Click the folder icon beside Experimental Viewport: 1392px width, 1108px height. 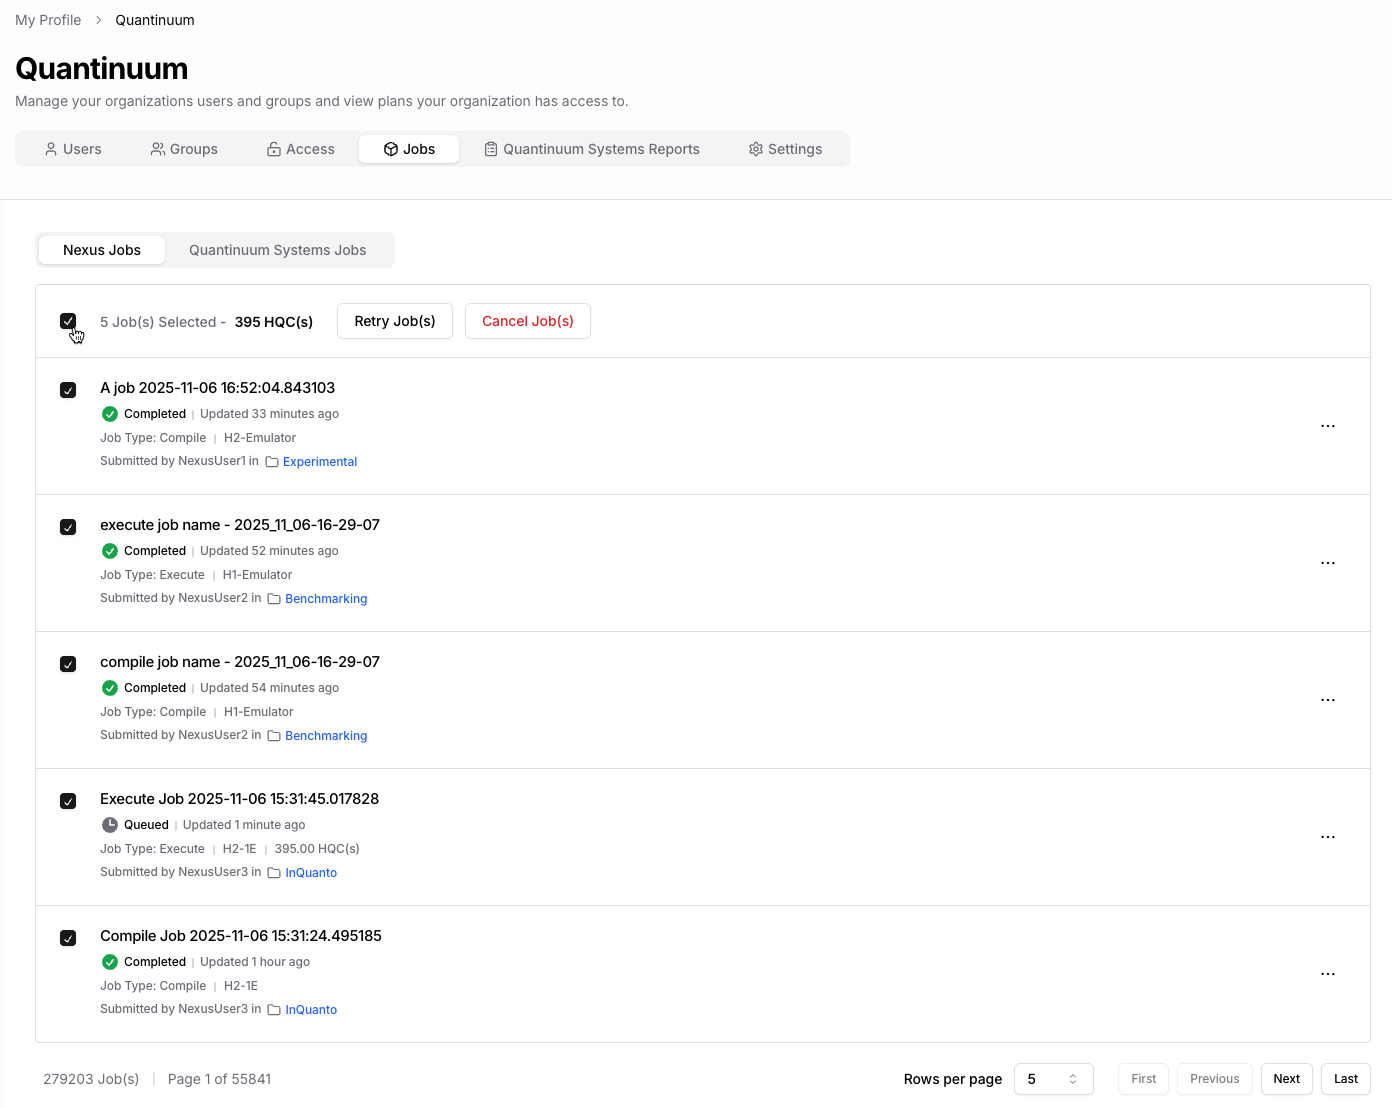[x=272, y=462]
